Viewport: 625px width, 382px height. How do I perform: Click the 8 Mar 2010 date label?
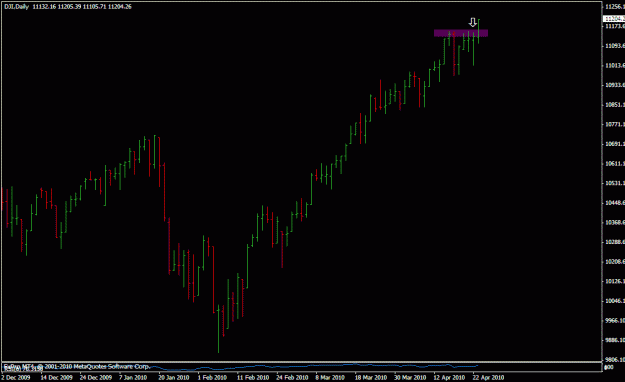pyautogui.click(x=330, y=377)
